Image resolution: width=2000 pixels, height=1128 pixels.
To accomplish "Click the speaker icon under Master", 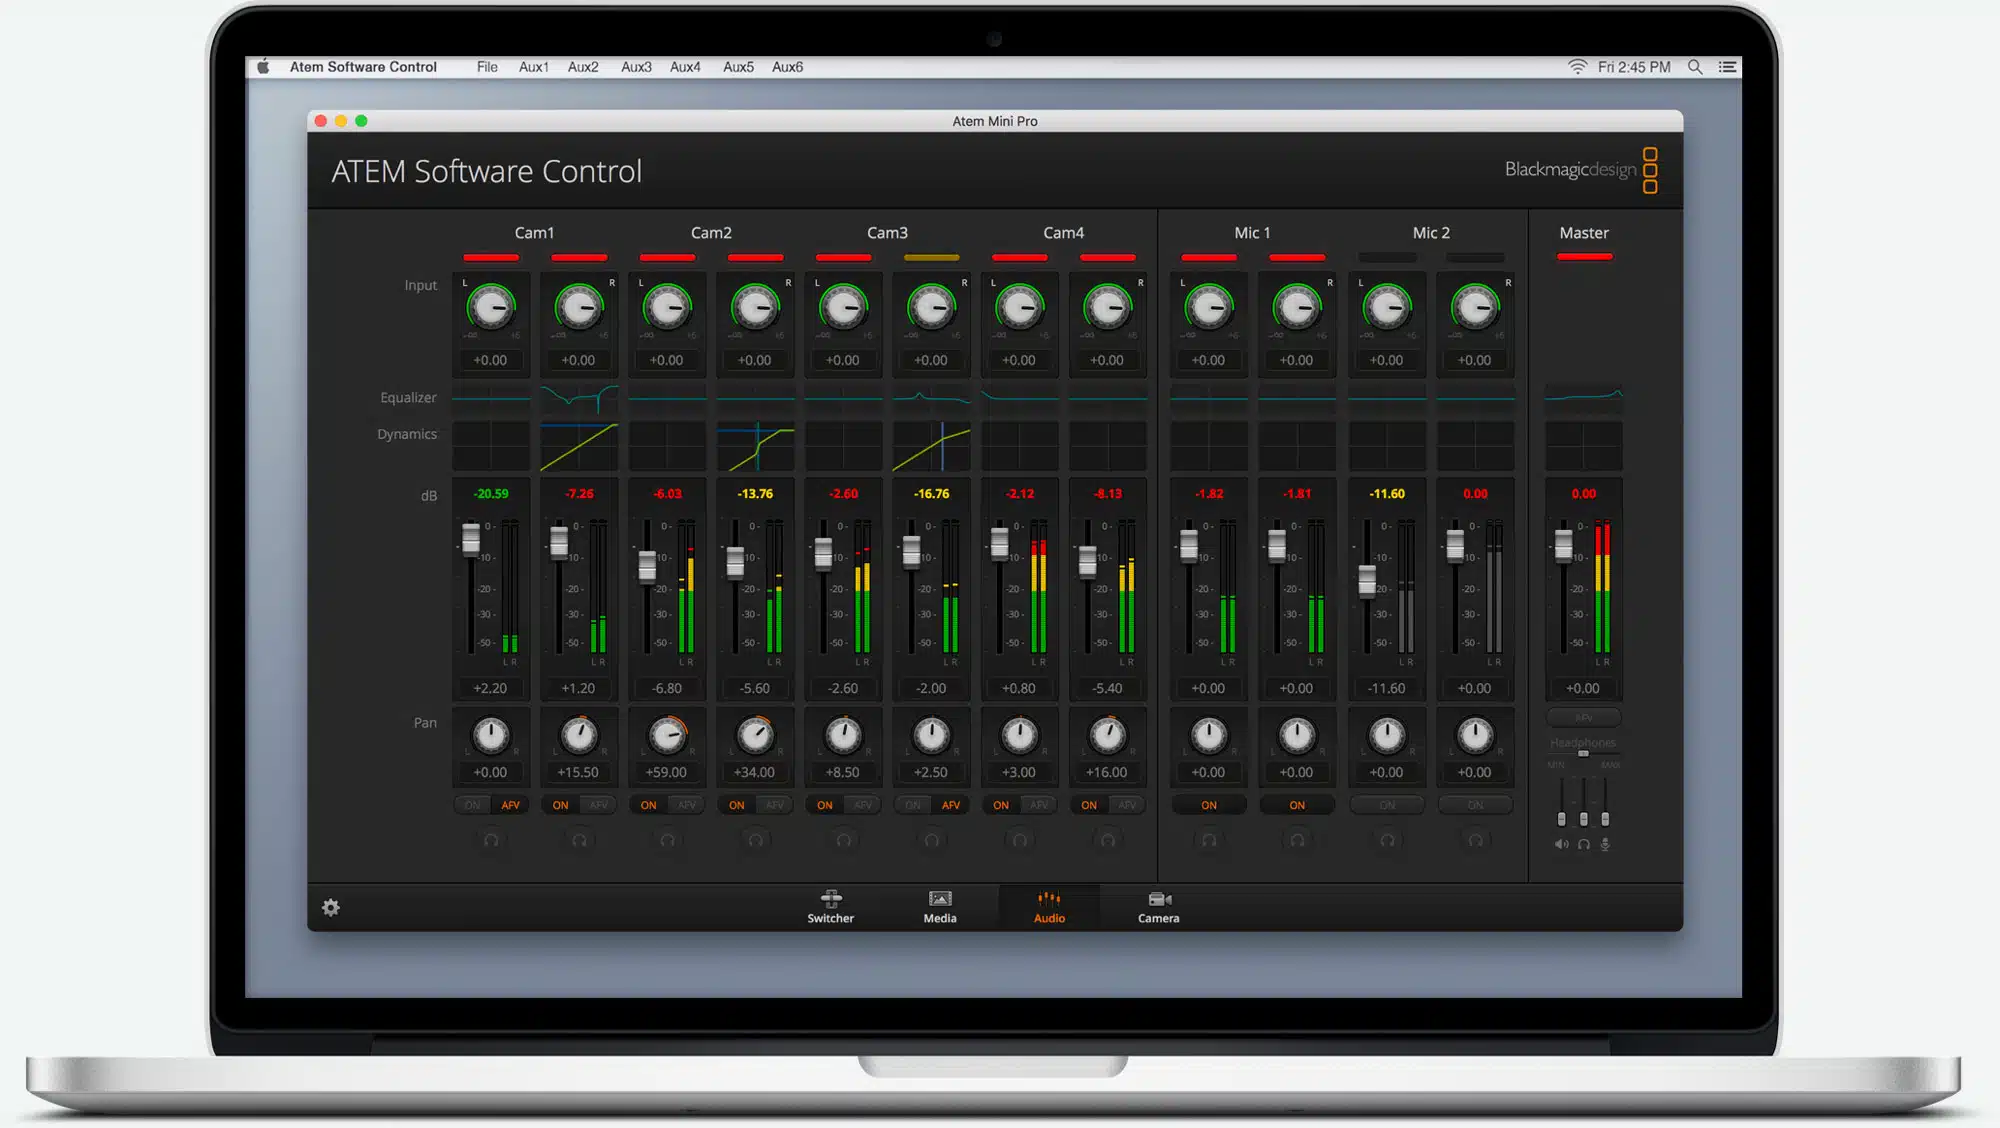I will [x=1561, y=844].
